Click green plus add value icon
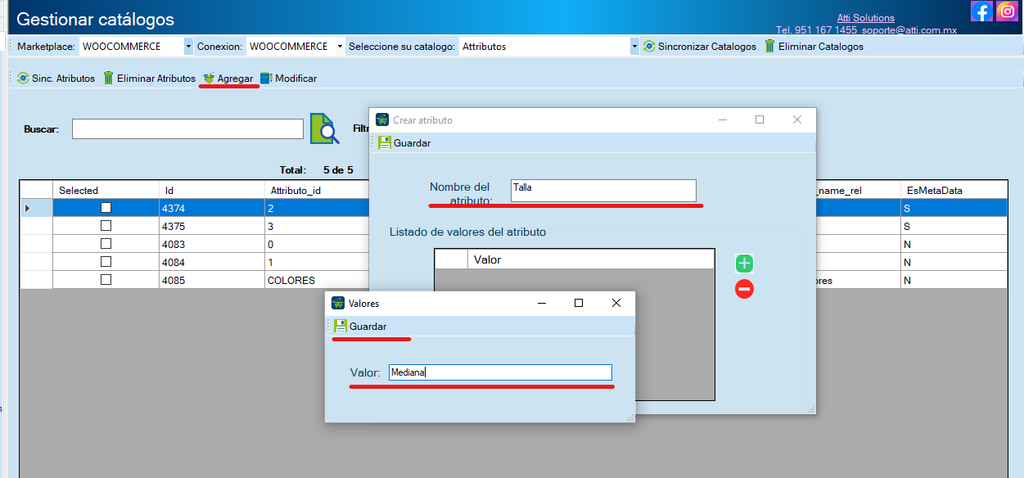The image size is (1024, 478). [744, 264]
